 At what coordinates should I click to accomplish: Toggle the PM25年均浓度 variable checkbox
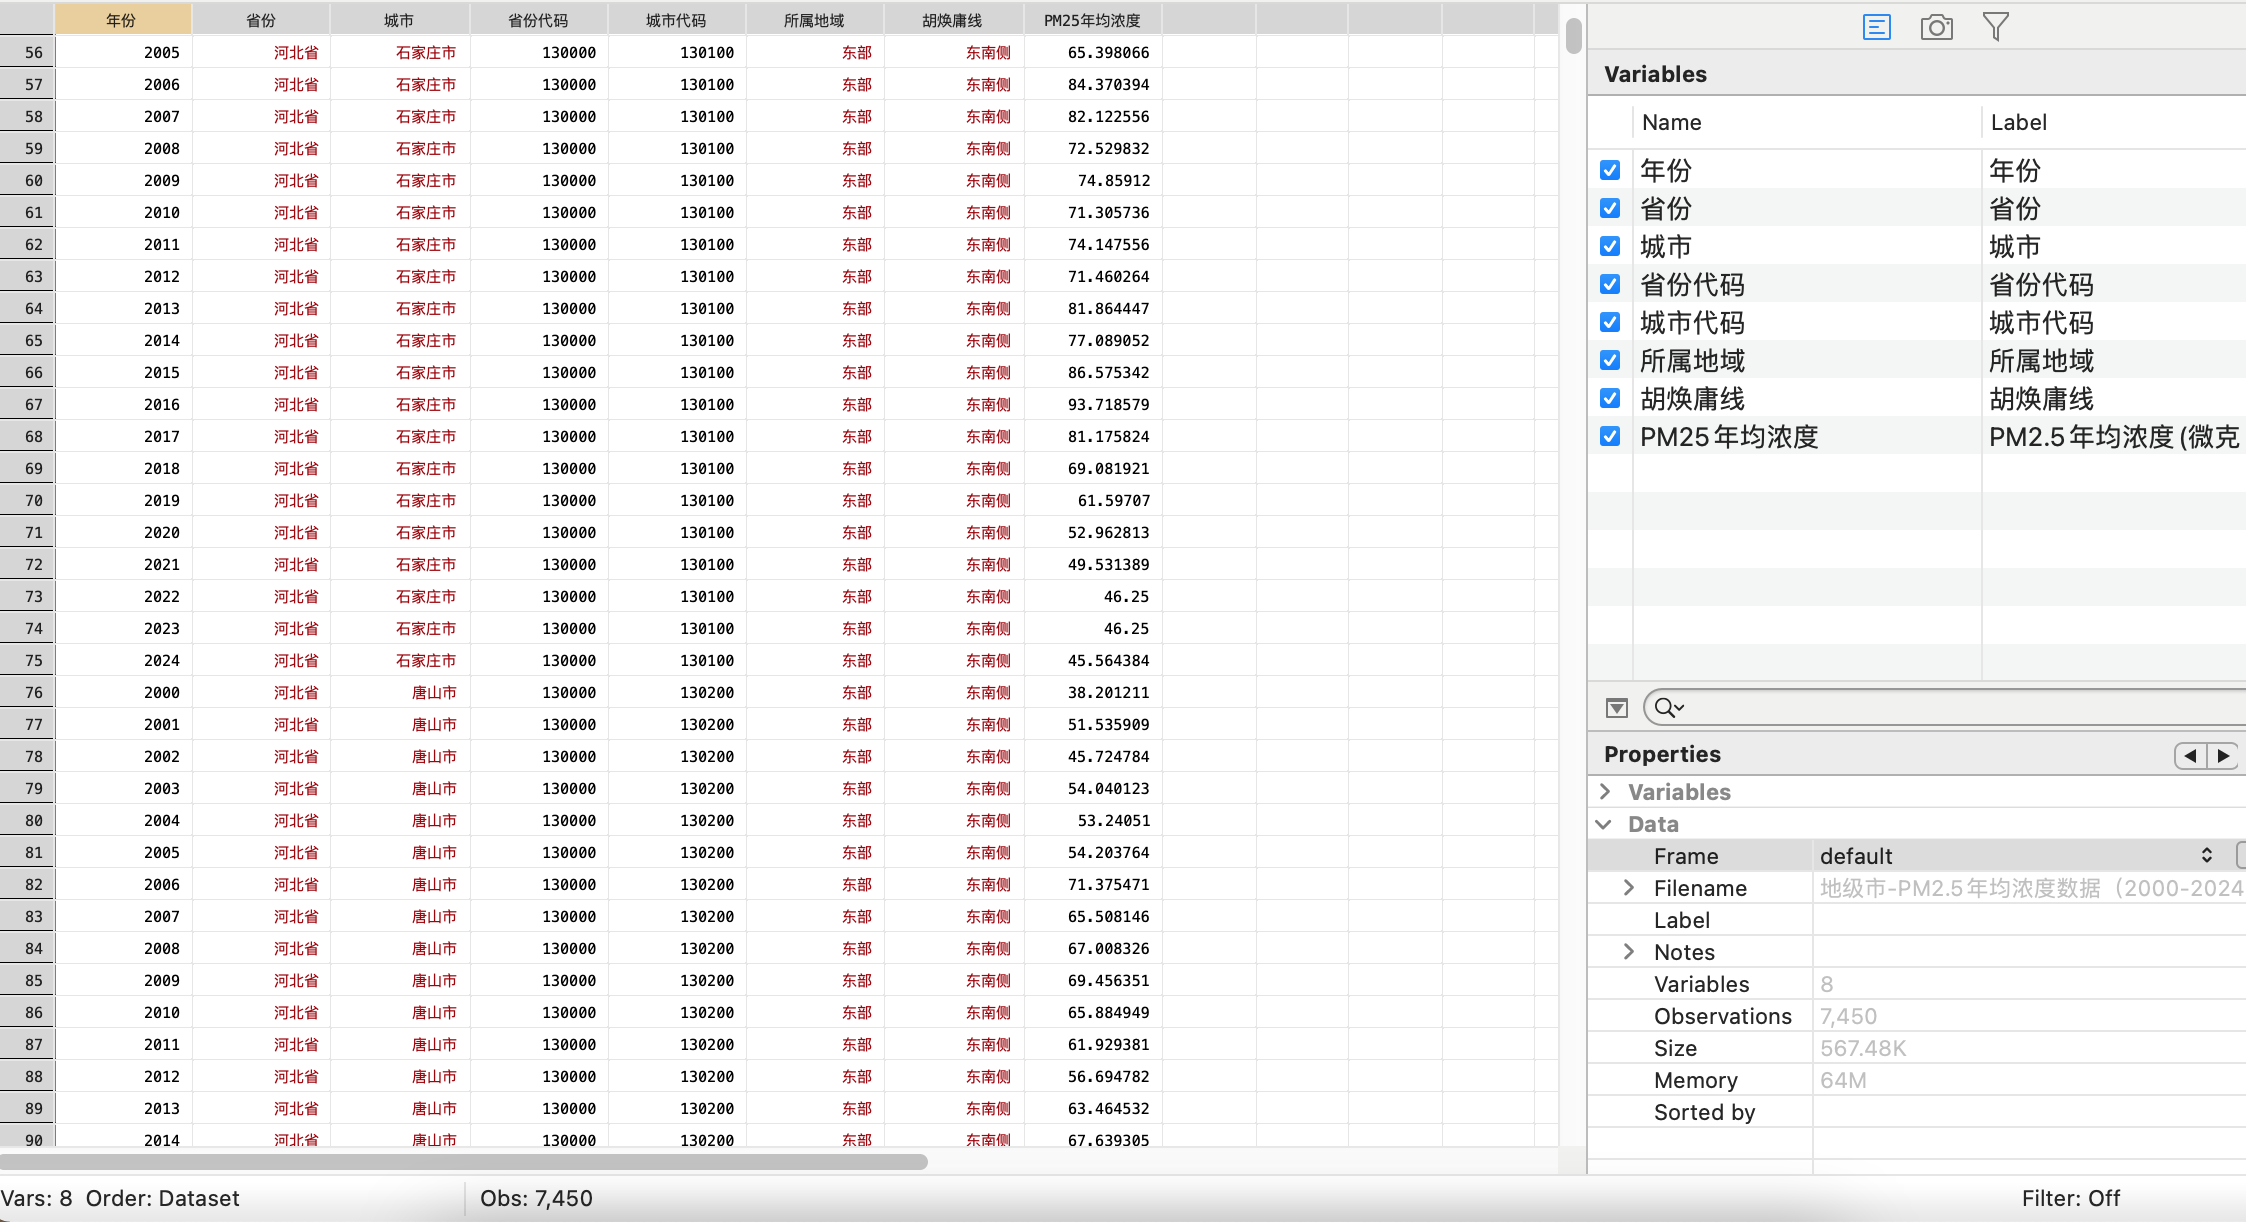click(x=1610, y=436)
